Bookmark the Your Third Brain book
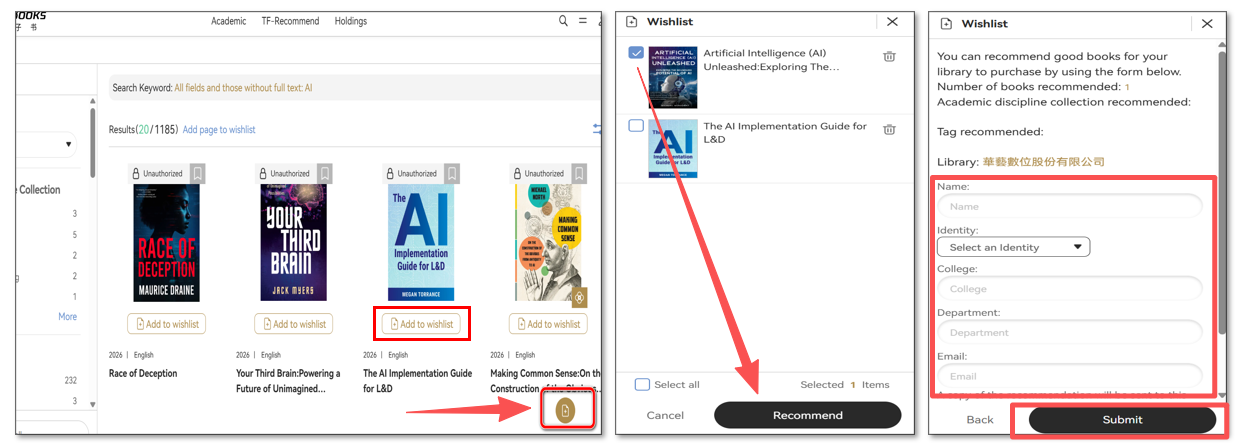Screen dimensions: 1245x444 click(x=325, y=173)
